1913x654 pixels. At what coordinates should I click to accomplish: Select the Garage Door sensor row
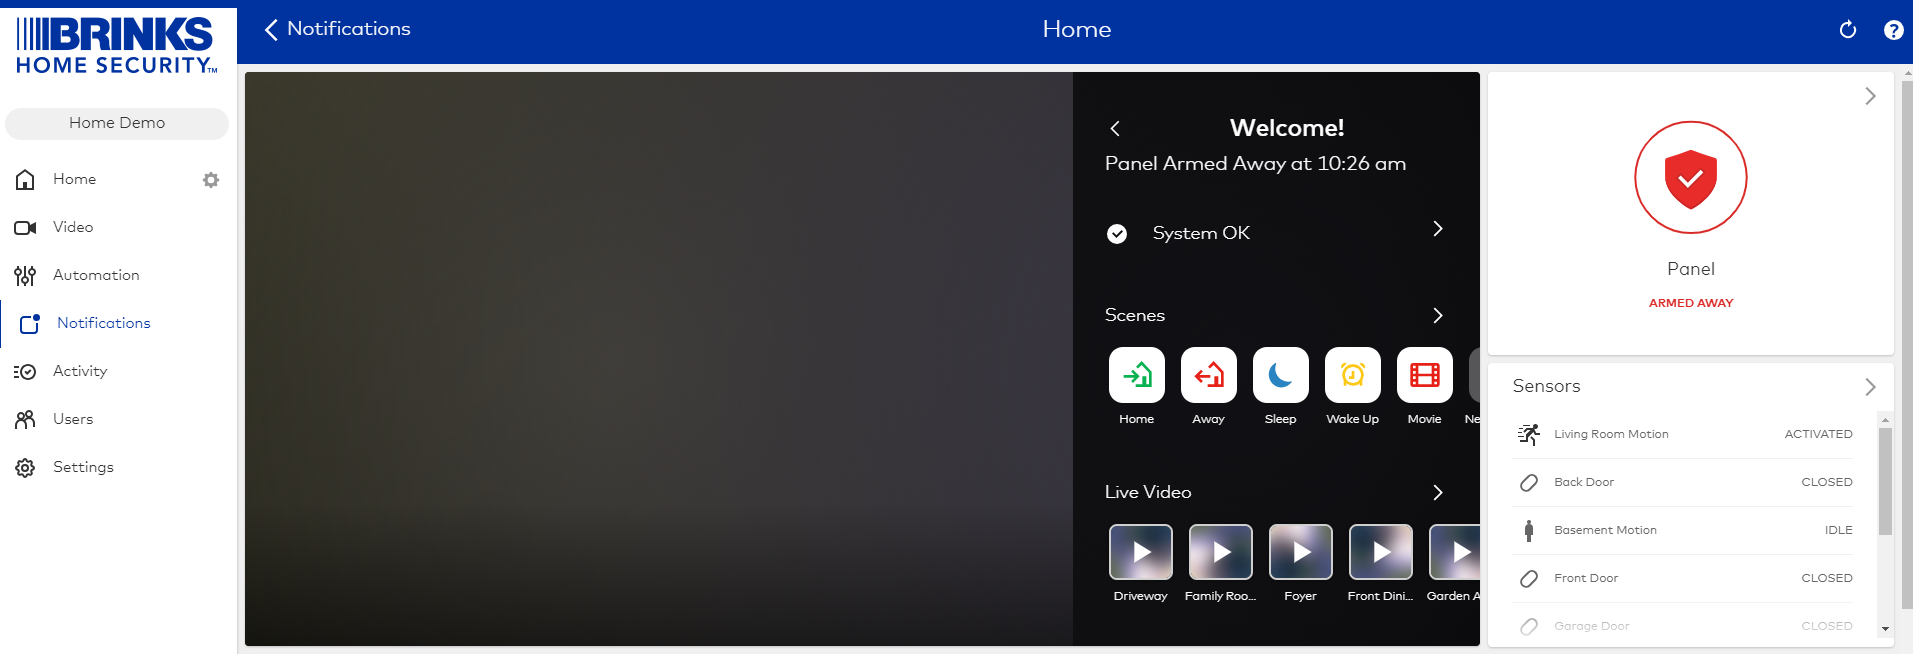coord(1683,627)
